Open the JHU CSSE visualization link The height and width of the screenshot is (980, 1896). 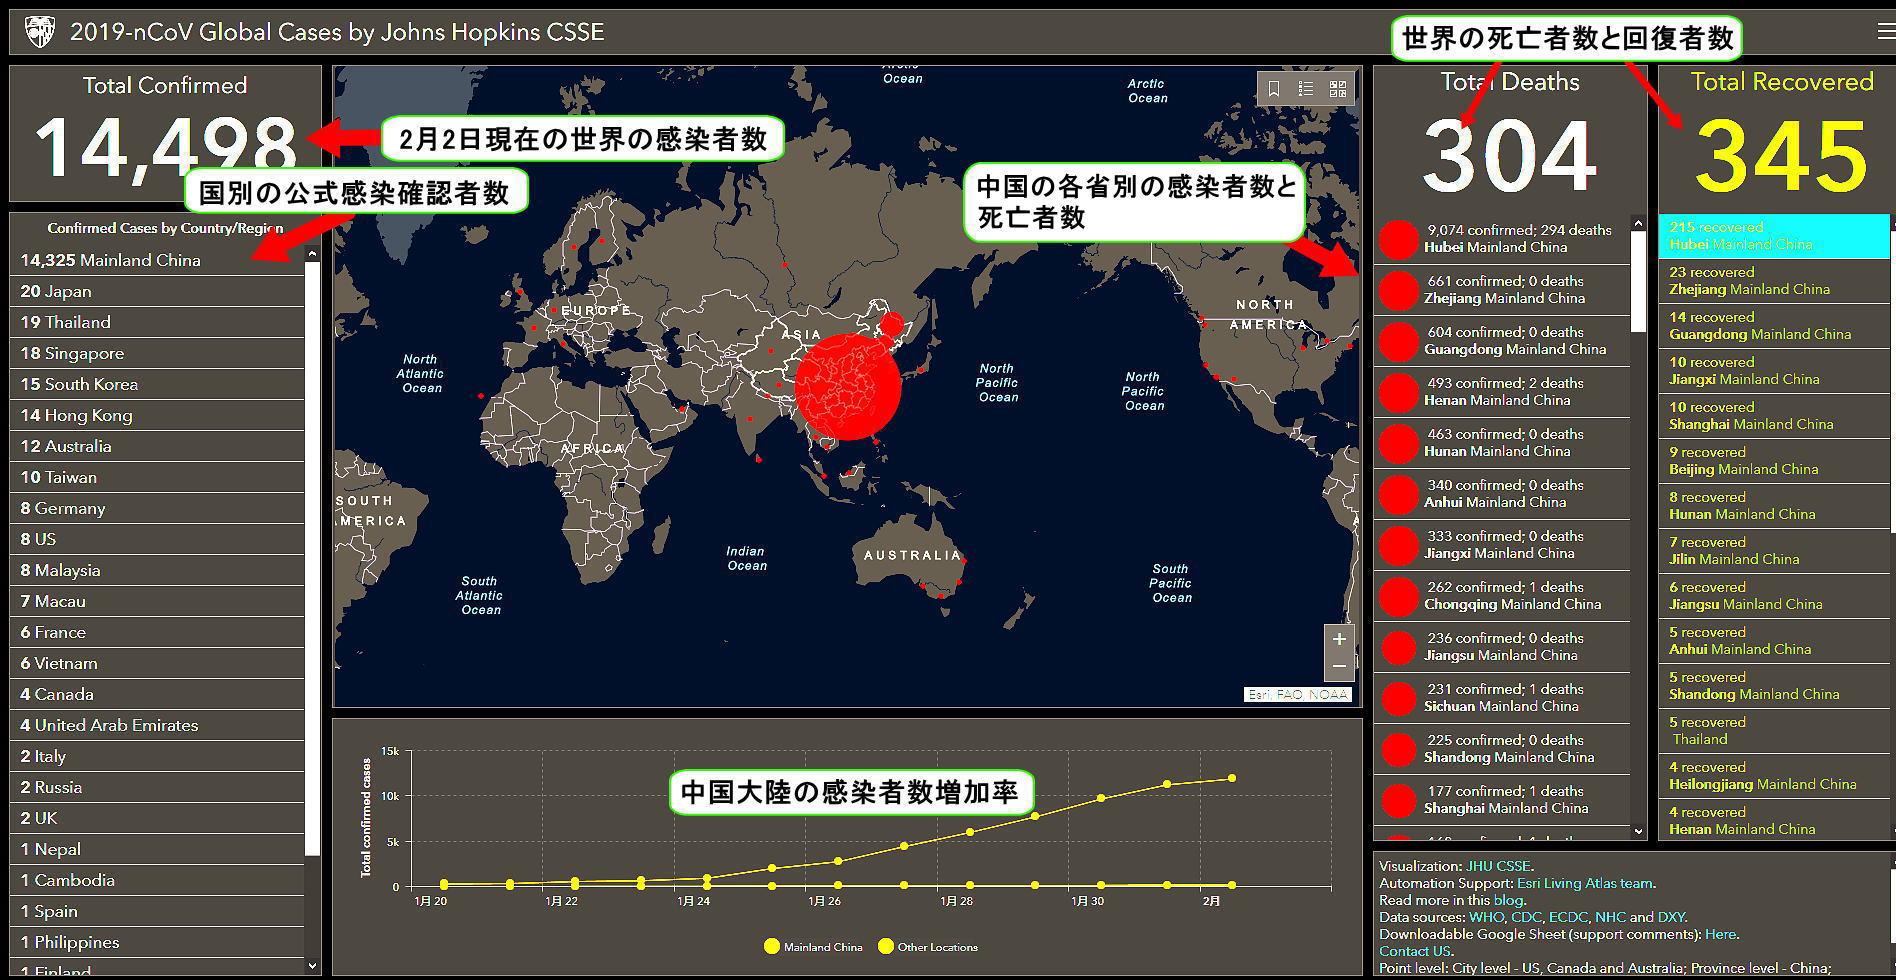pos(1498,866)
